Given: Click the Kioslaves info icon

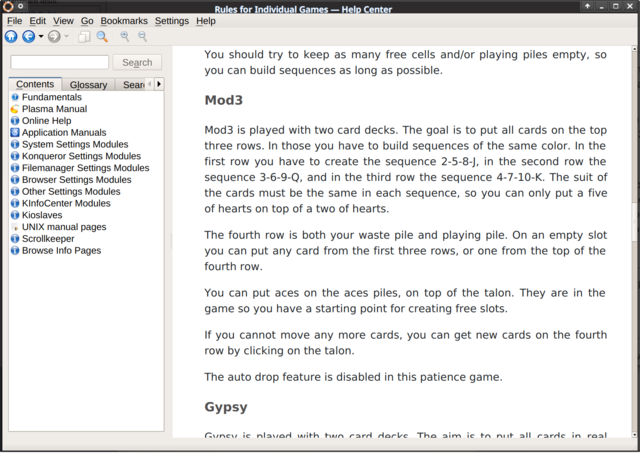Looking at the screenshot, I should pos(15,215).
